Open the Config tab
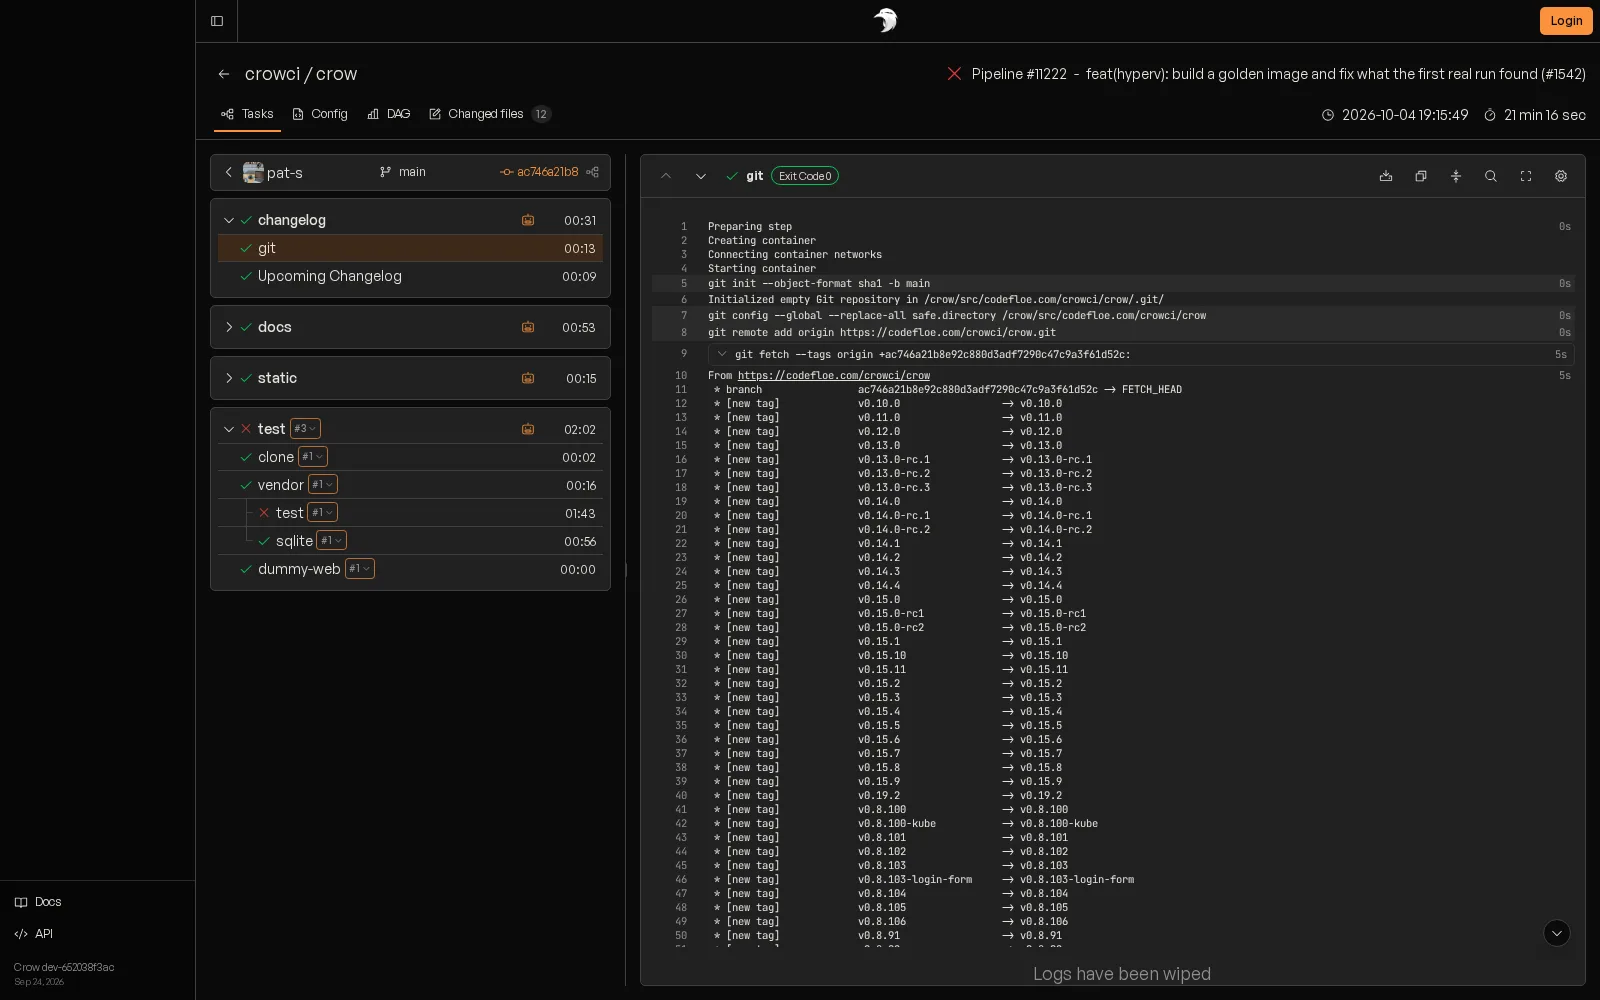 [320, 114]
